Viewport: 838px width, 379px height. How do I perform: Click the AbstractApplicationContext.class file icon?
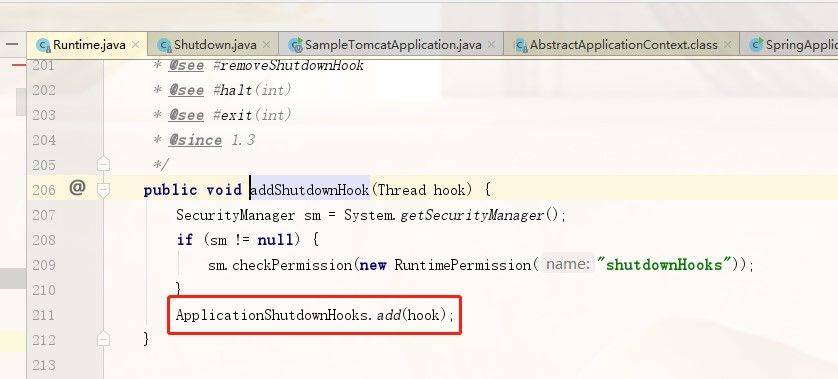pyautogui.click(x=521, y=45)
